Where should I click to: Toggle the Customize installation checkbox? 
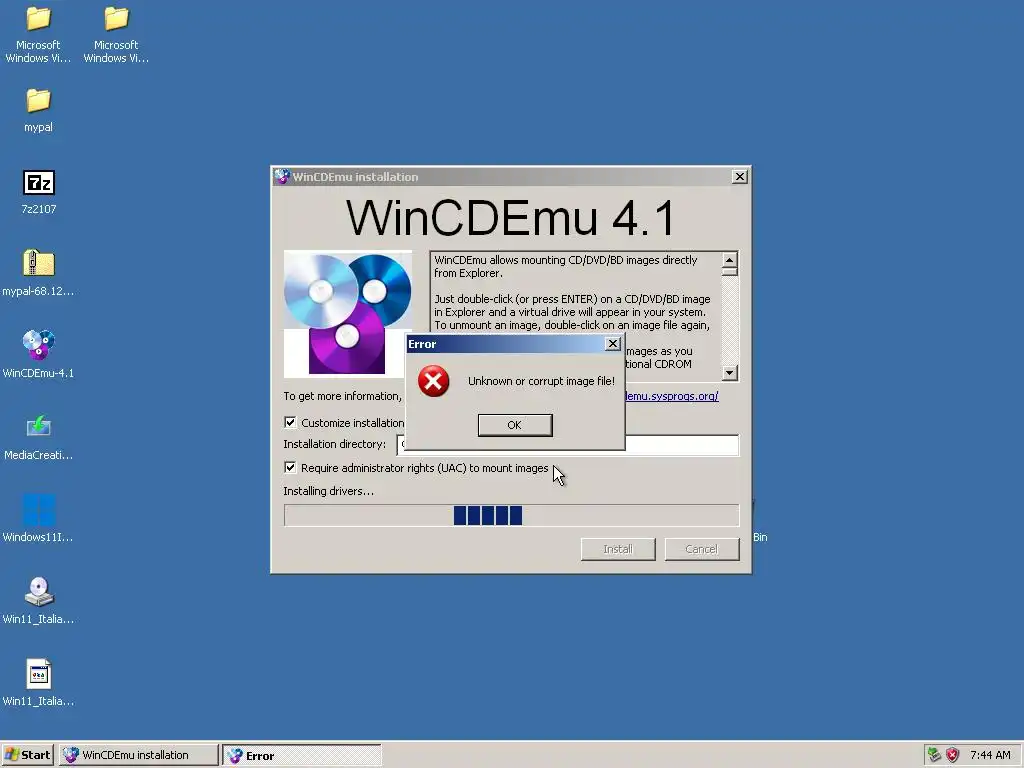pos(290,423)
